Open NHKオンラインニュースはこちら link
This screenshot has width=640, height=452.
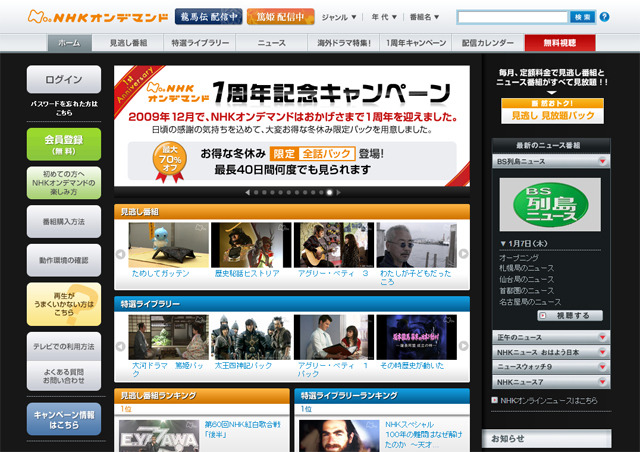click(549, 401)
